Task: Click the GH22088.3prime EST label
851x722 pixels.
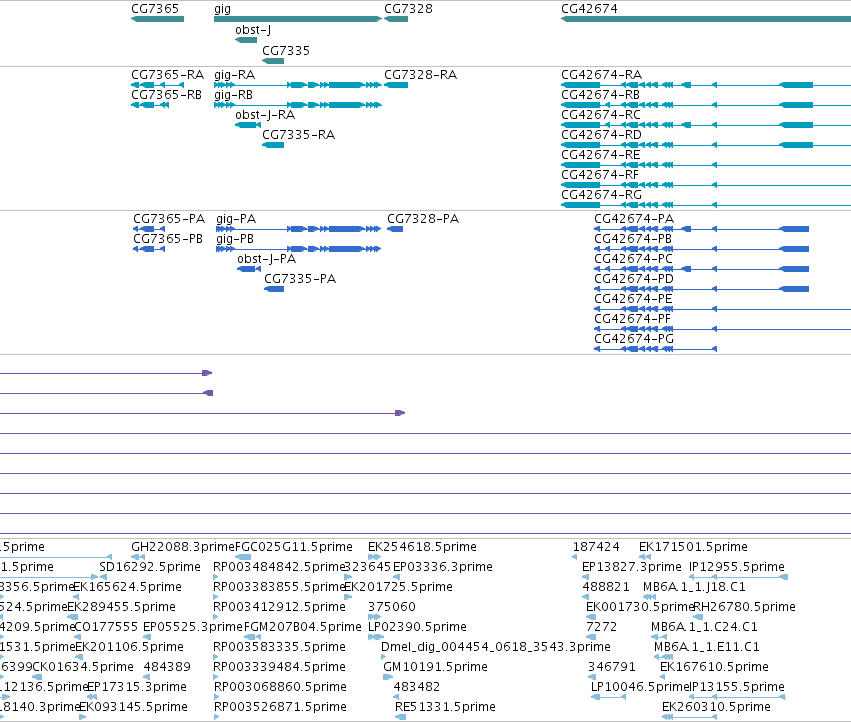Action: [x=183, y=547]
